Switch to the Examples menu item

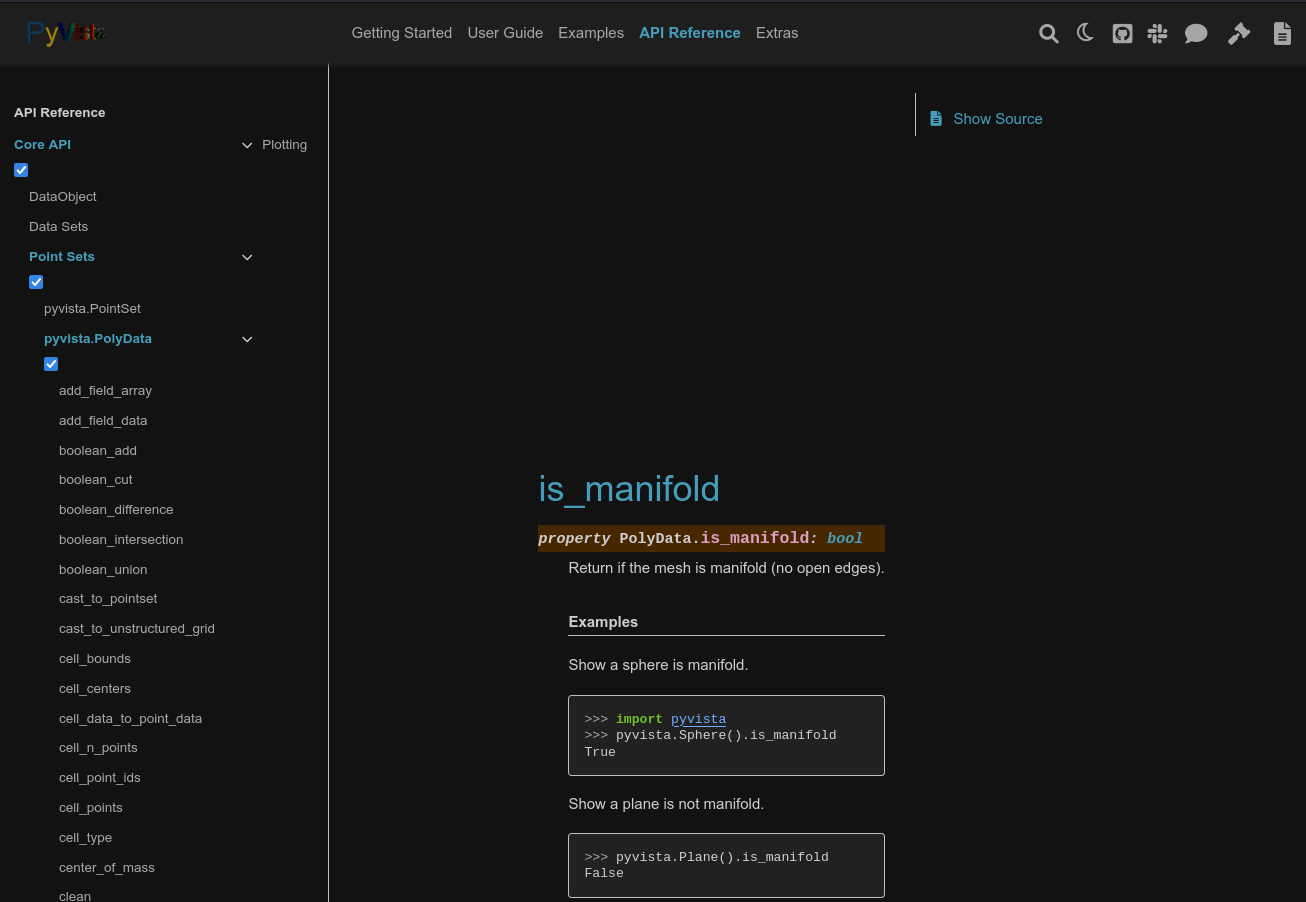[x=591, y=33]
